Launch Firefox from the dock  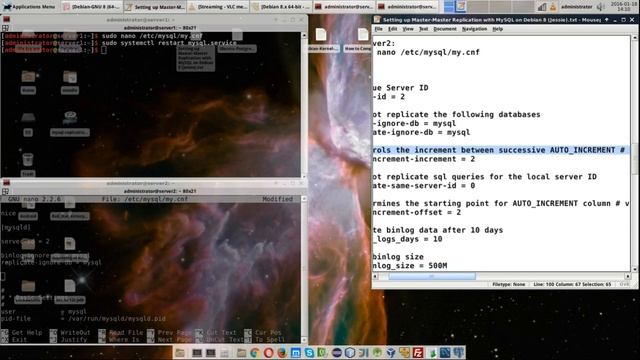(x=282, y=352)
